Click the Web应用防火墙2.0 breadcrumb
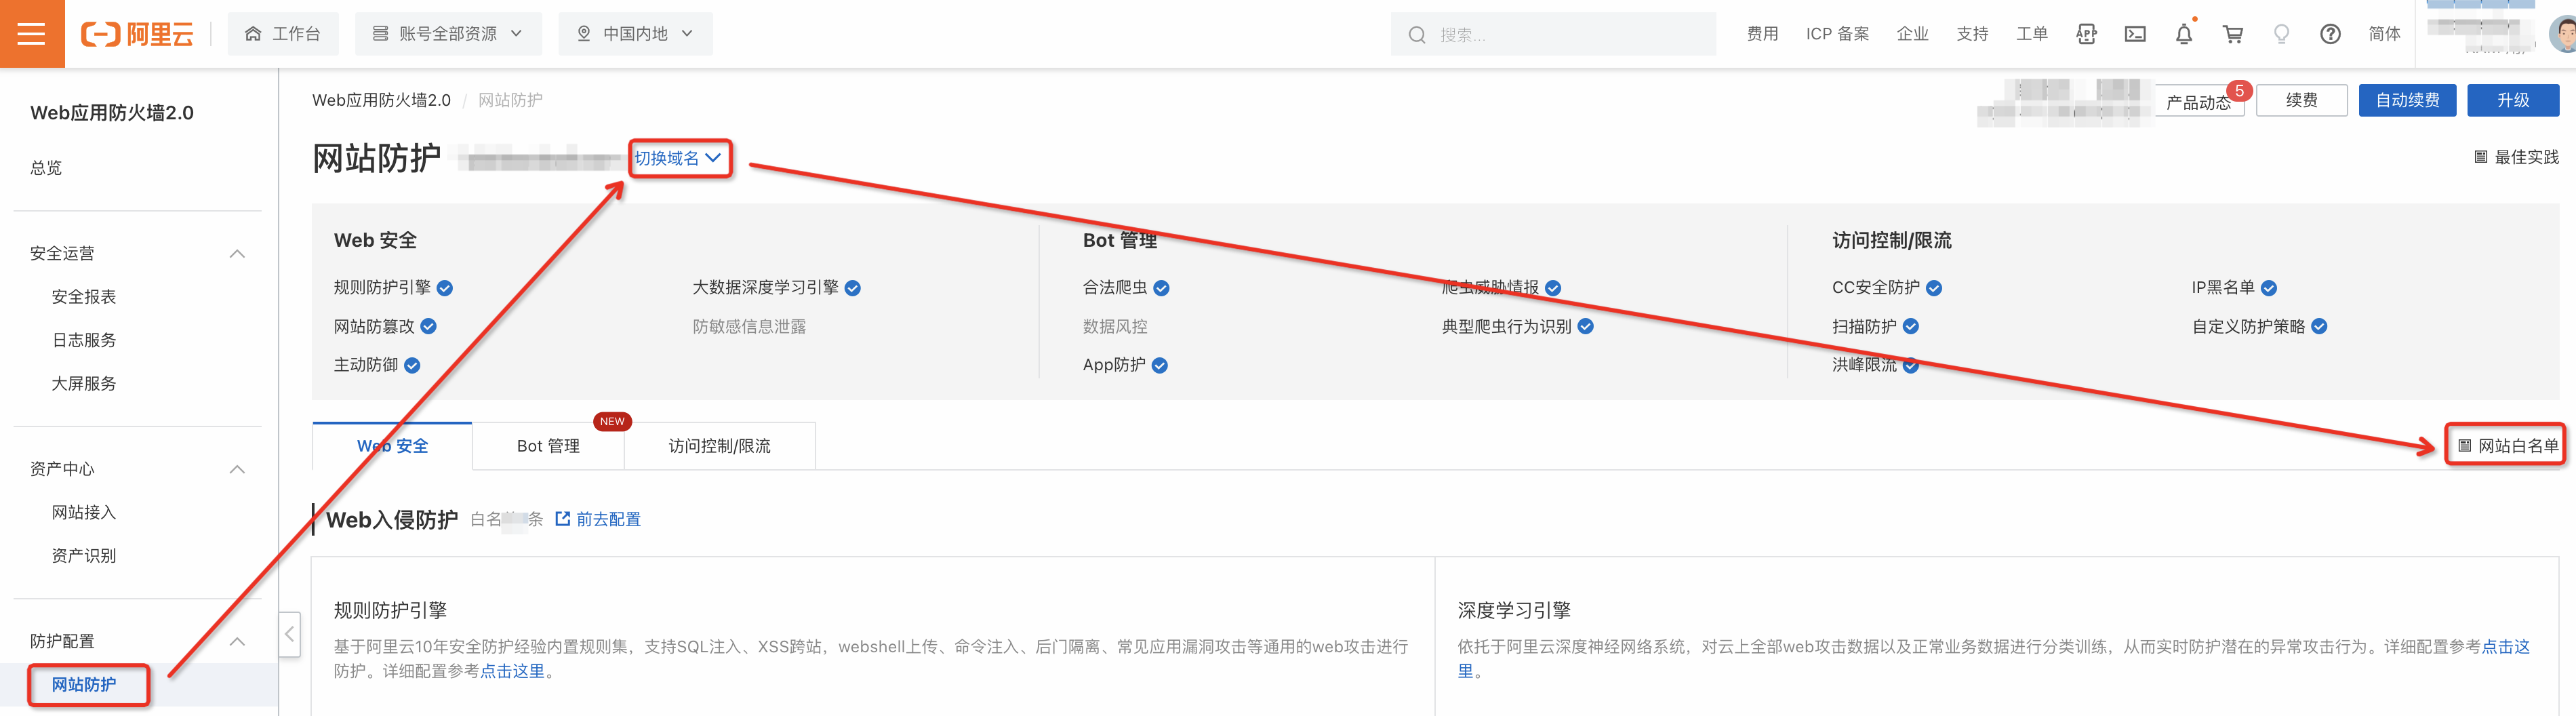Screen dimensions: 2576x716 (381, 100)
